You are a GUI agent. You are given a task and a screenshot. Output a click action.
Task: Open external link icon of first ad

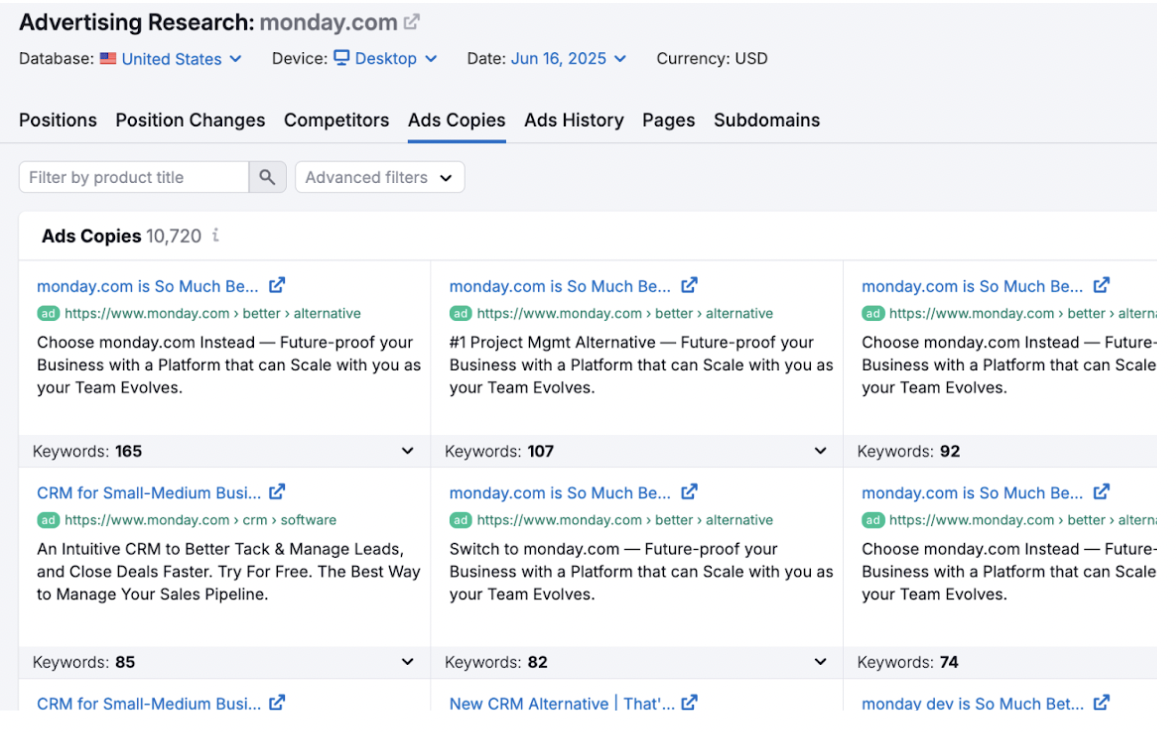pyautogui.click(x=277, y=286)
